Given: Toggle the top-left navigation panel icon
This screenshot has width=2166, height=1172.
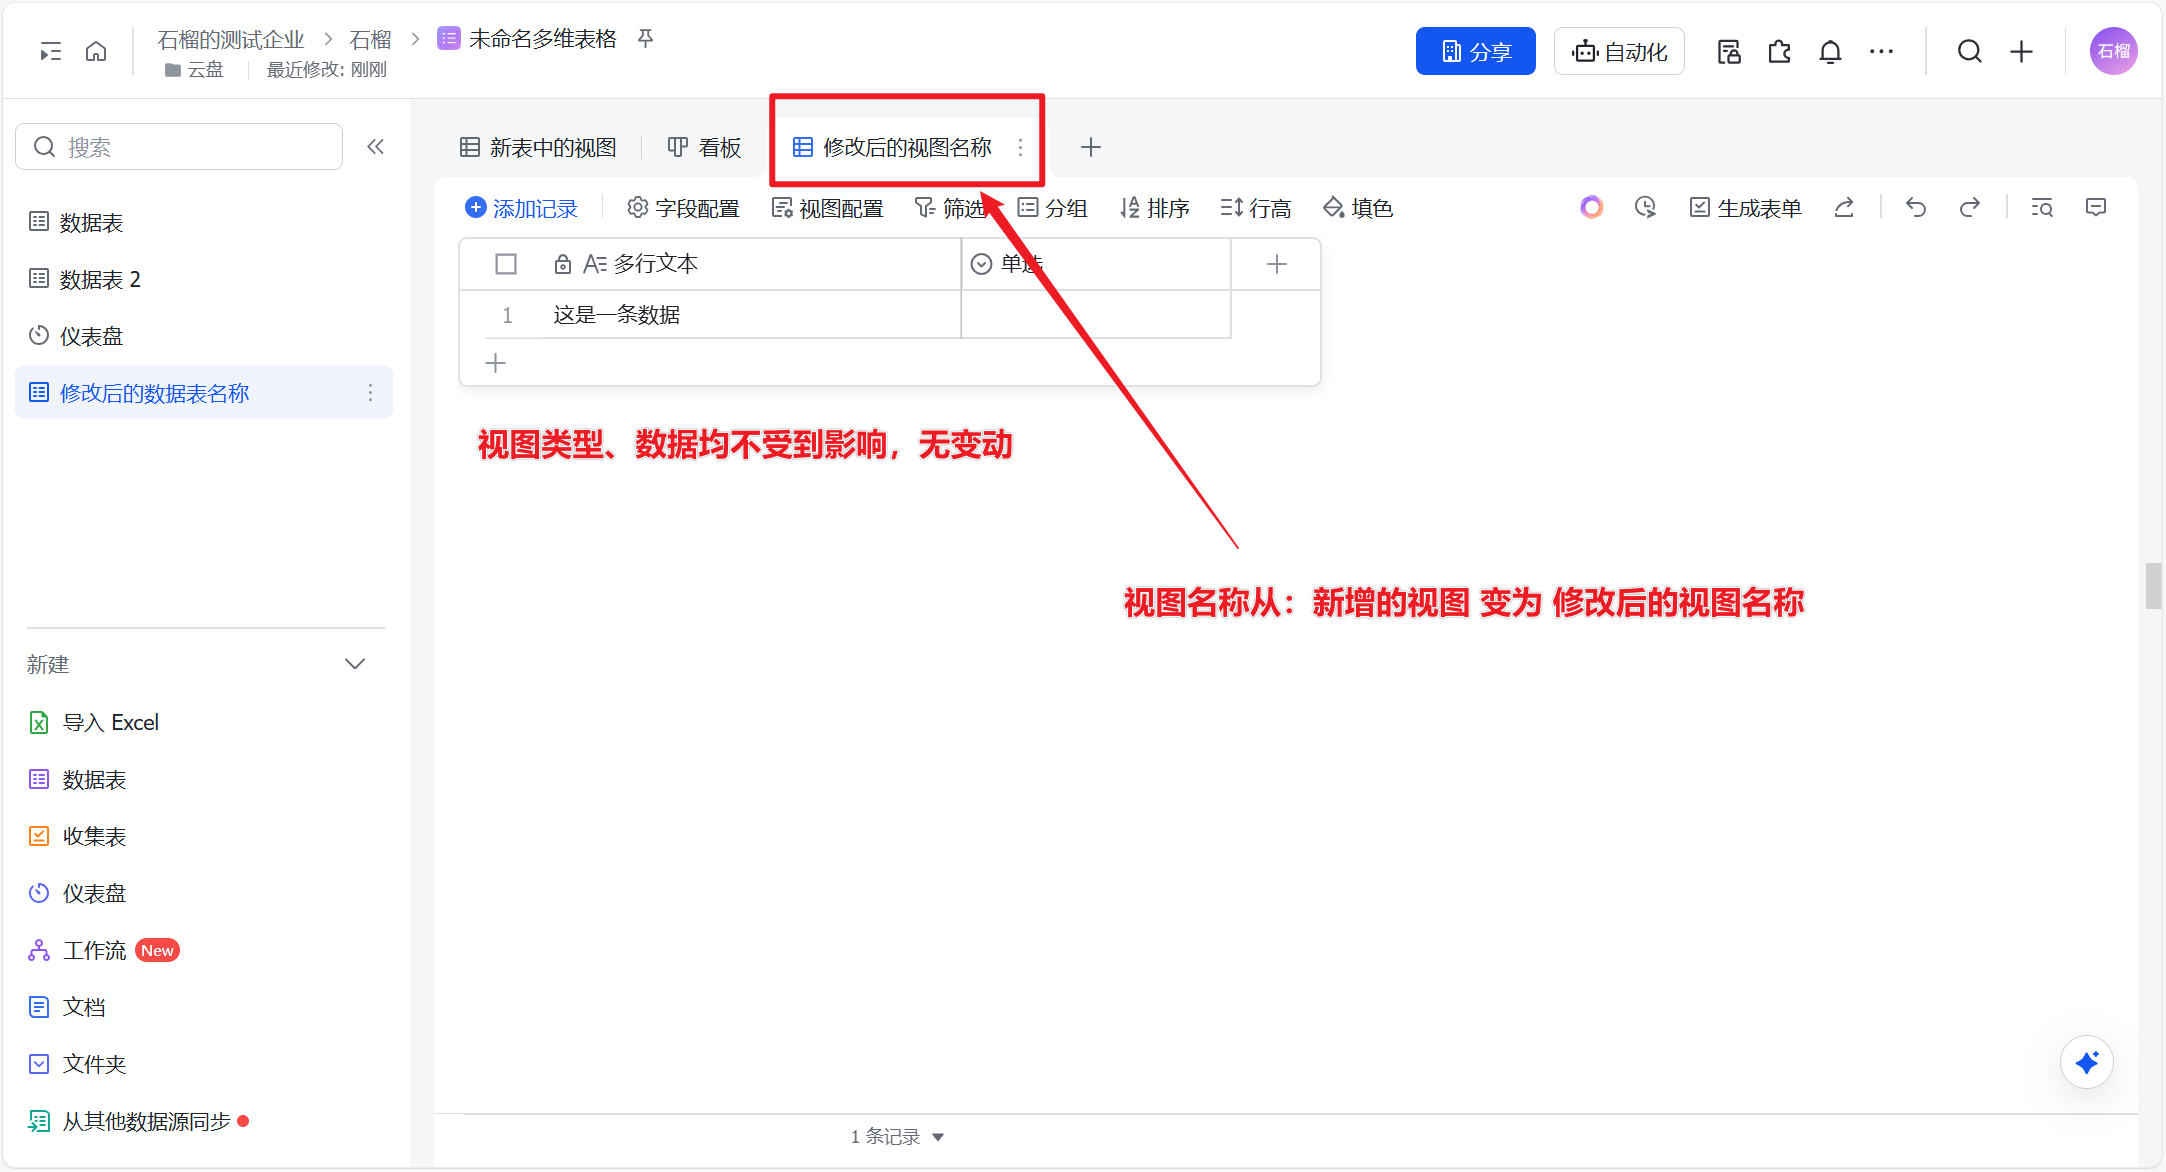Looking at the screenshot, I should [x=50, y=52].
